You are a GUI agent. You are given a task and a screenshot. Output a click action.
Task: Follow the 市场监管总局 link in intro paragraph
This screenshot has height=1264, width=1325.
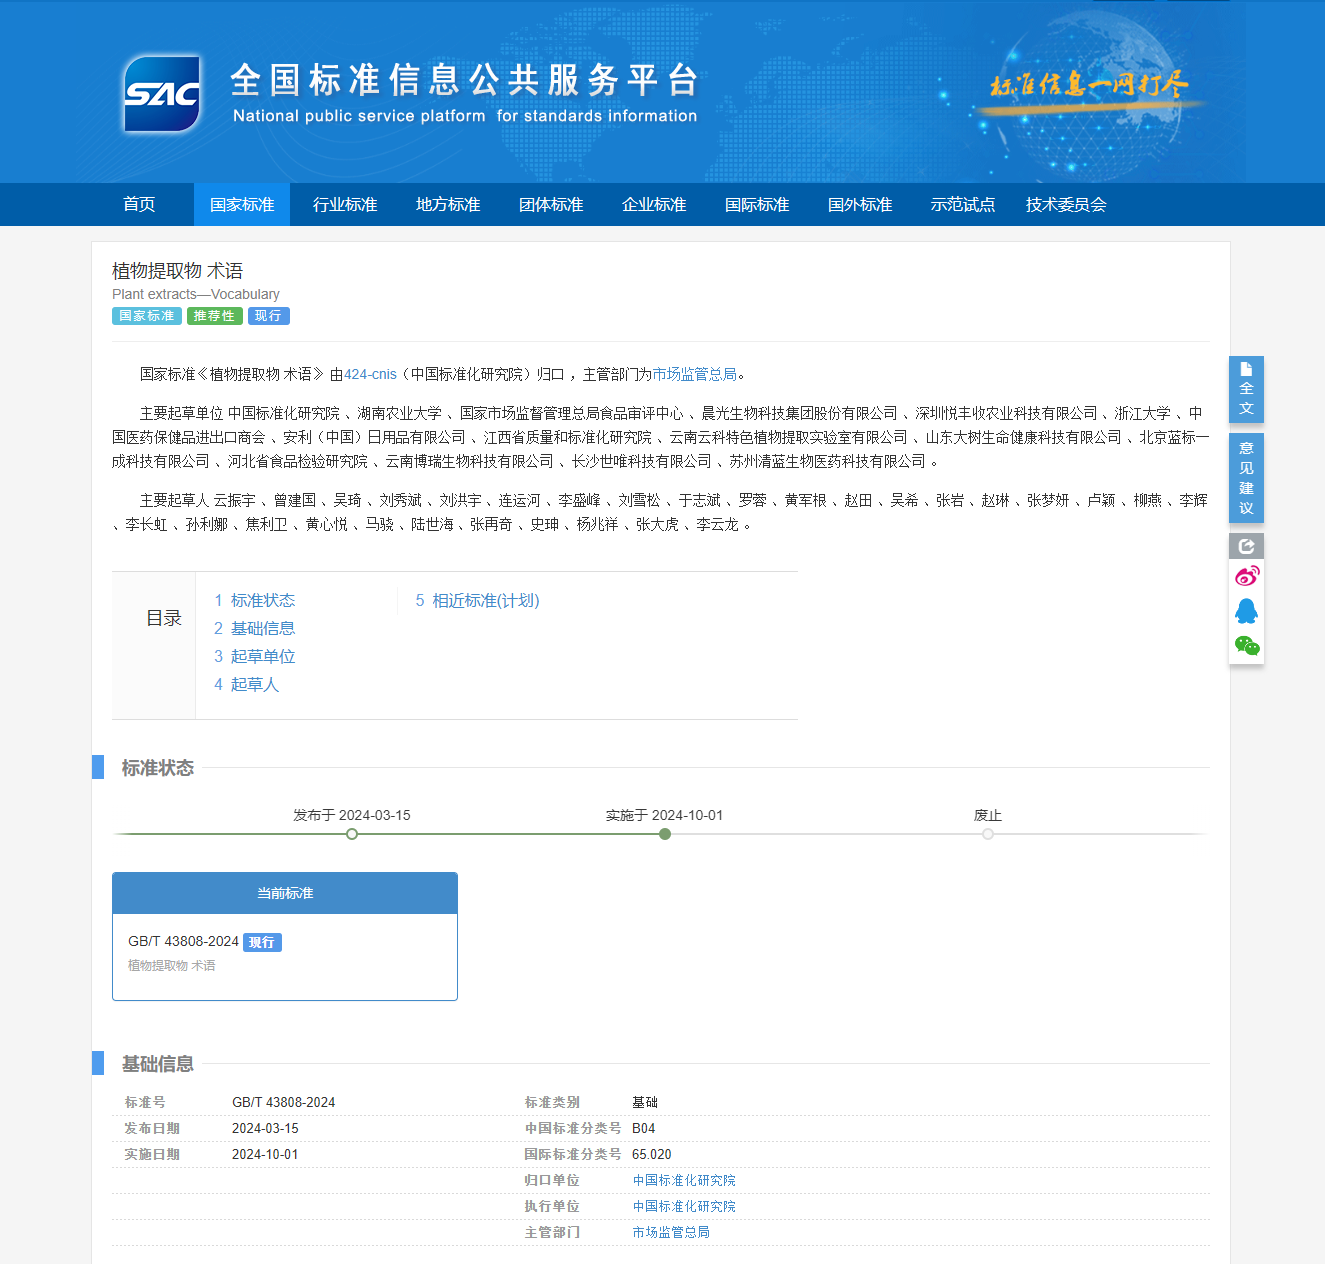(694, 374)
